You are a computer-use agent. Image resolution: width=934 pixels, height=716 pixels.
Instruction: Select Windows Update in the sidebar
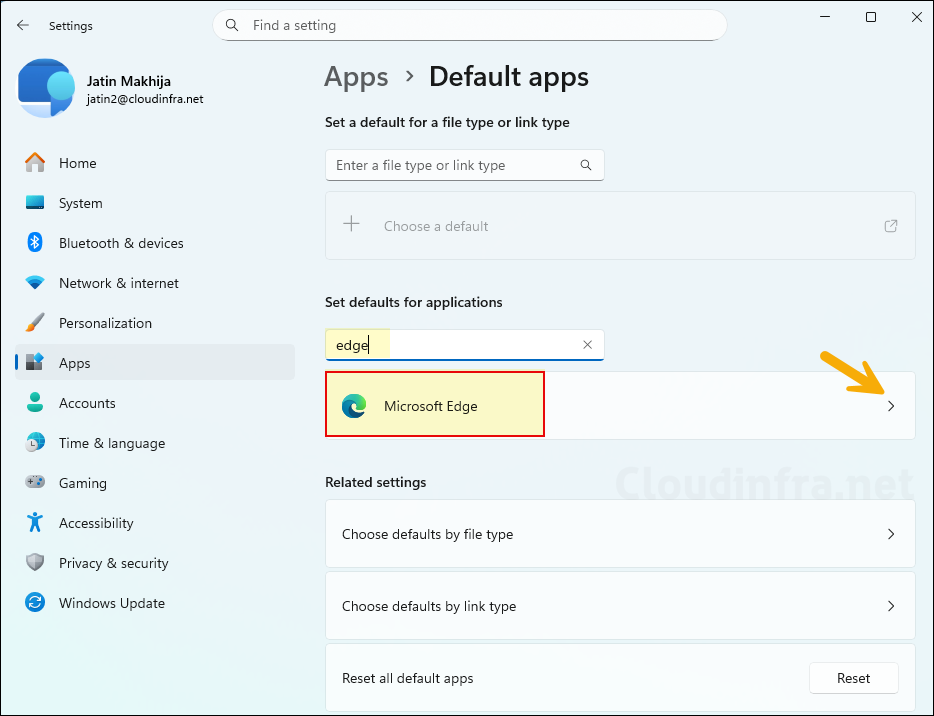pyautogui.click(x=111, y=603)
